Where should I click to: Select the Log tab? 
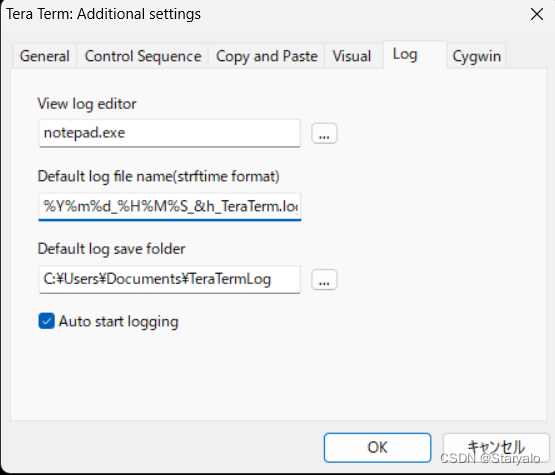coord(415,55)
